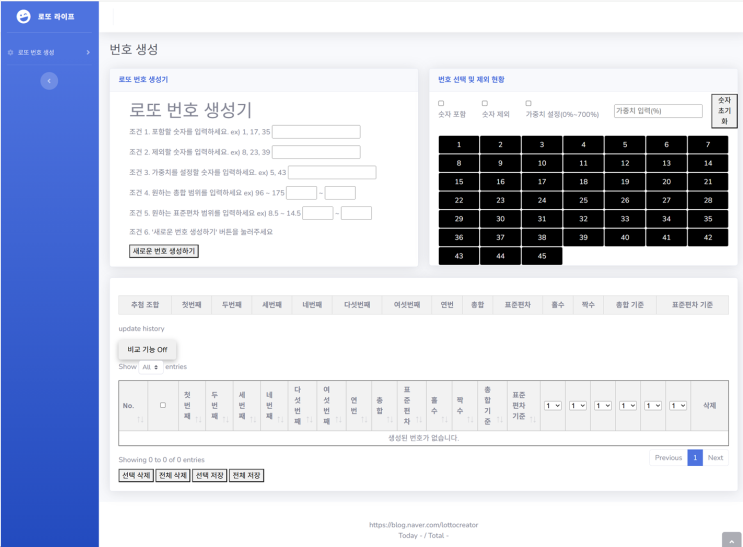The width and height of the screenshot is (743, 547).
Task: Select number 12 tile in number grid
Action: (x=625, y=163)
